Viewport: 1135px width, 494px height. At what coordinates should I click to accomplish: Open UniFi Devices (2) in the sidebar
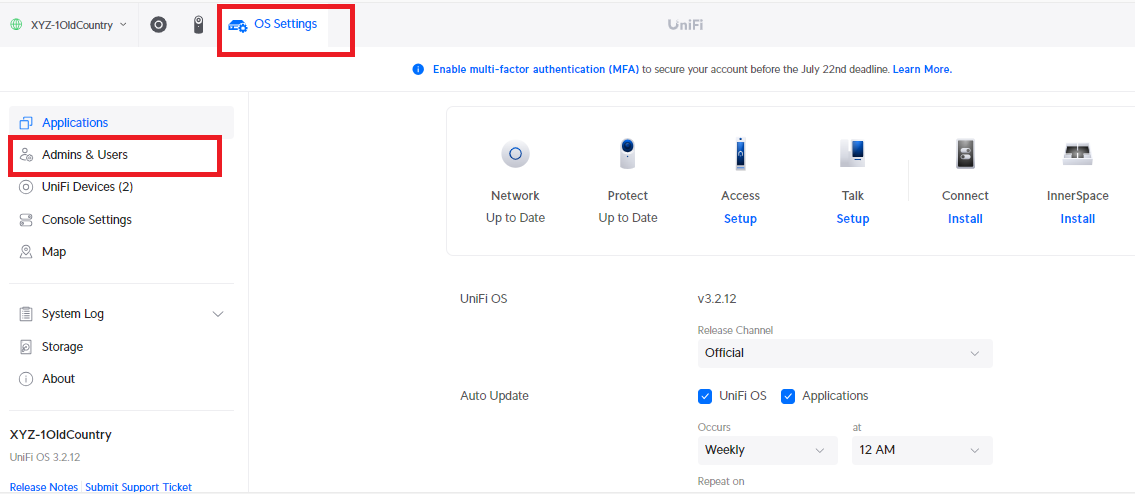tap(122, 187)
